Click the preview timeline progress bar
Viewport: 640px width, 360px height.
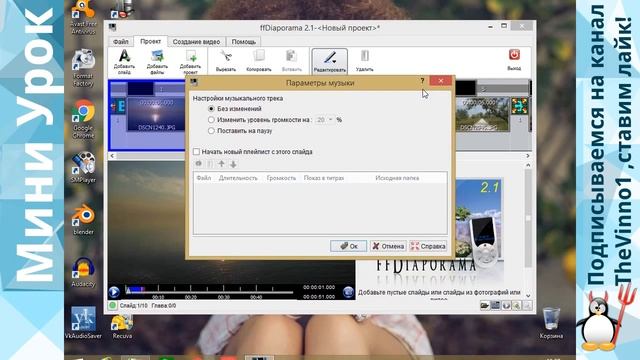[x=209, y=292]
